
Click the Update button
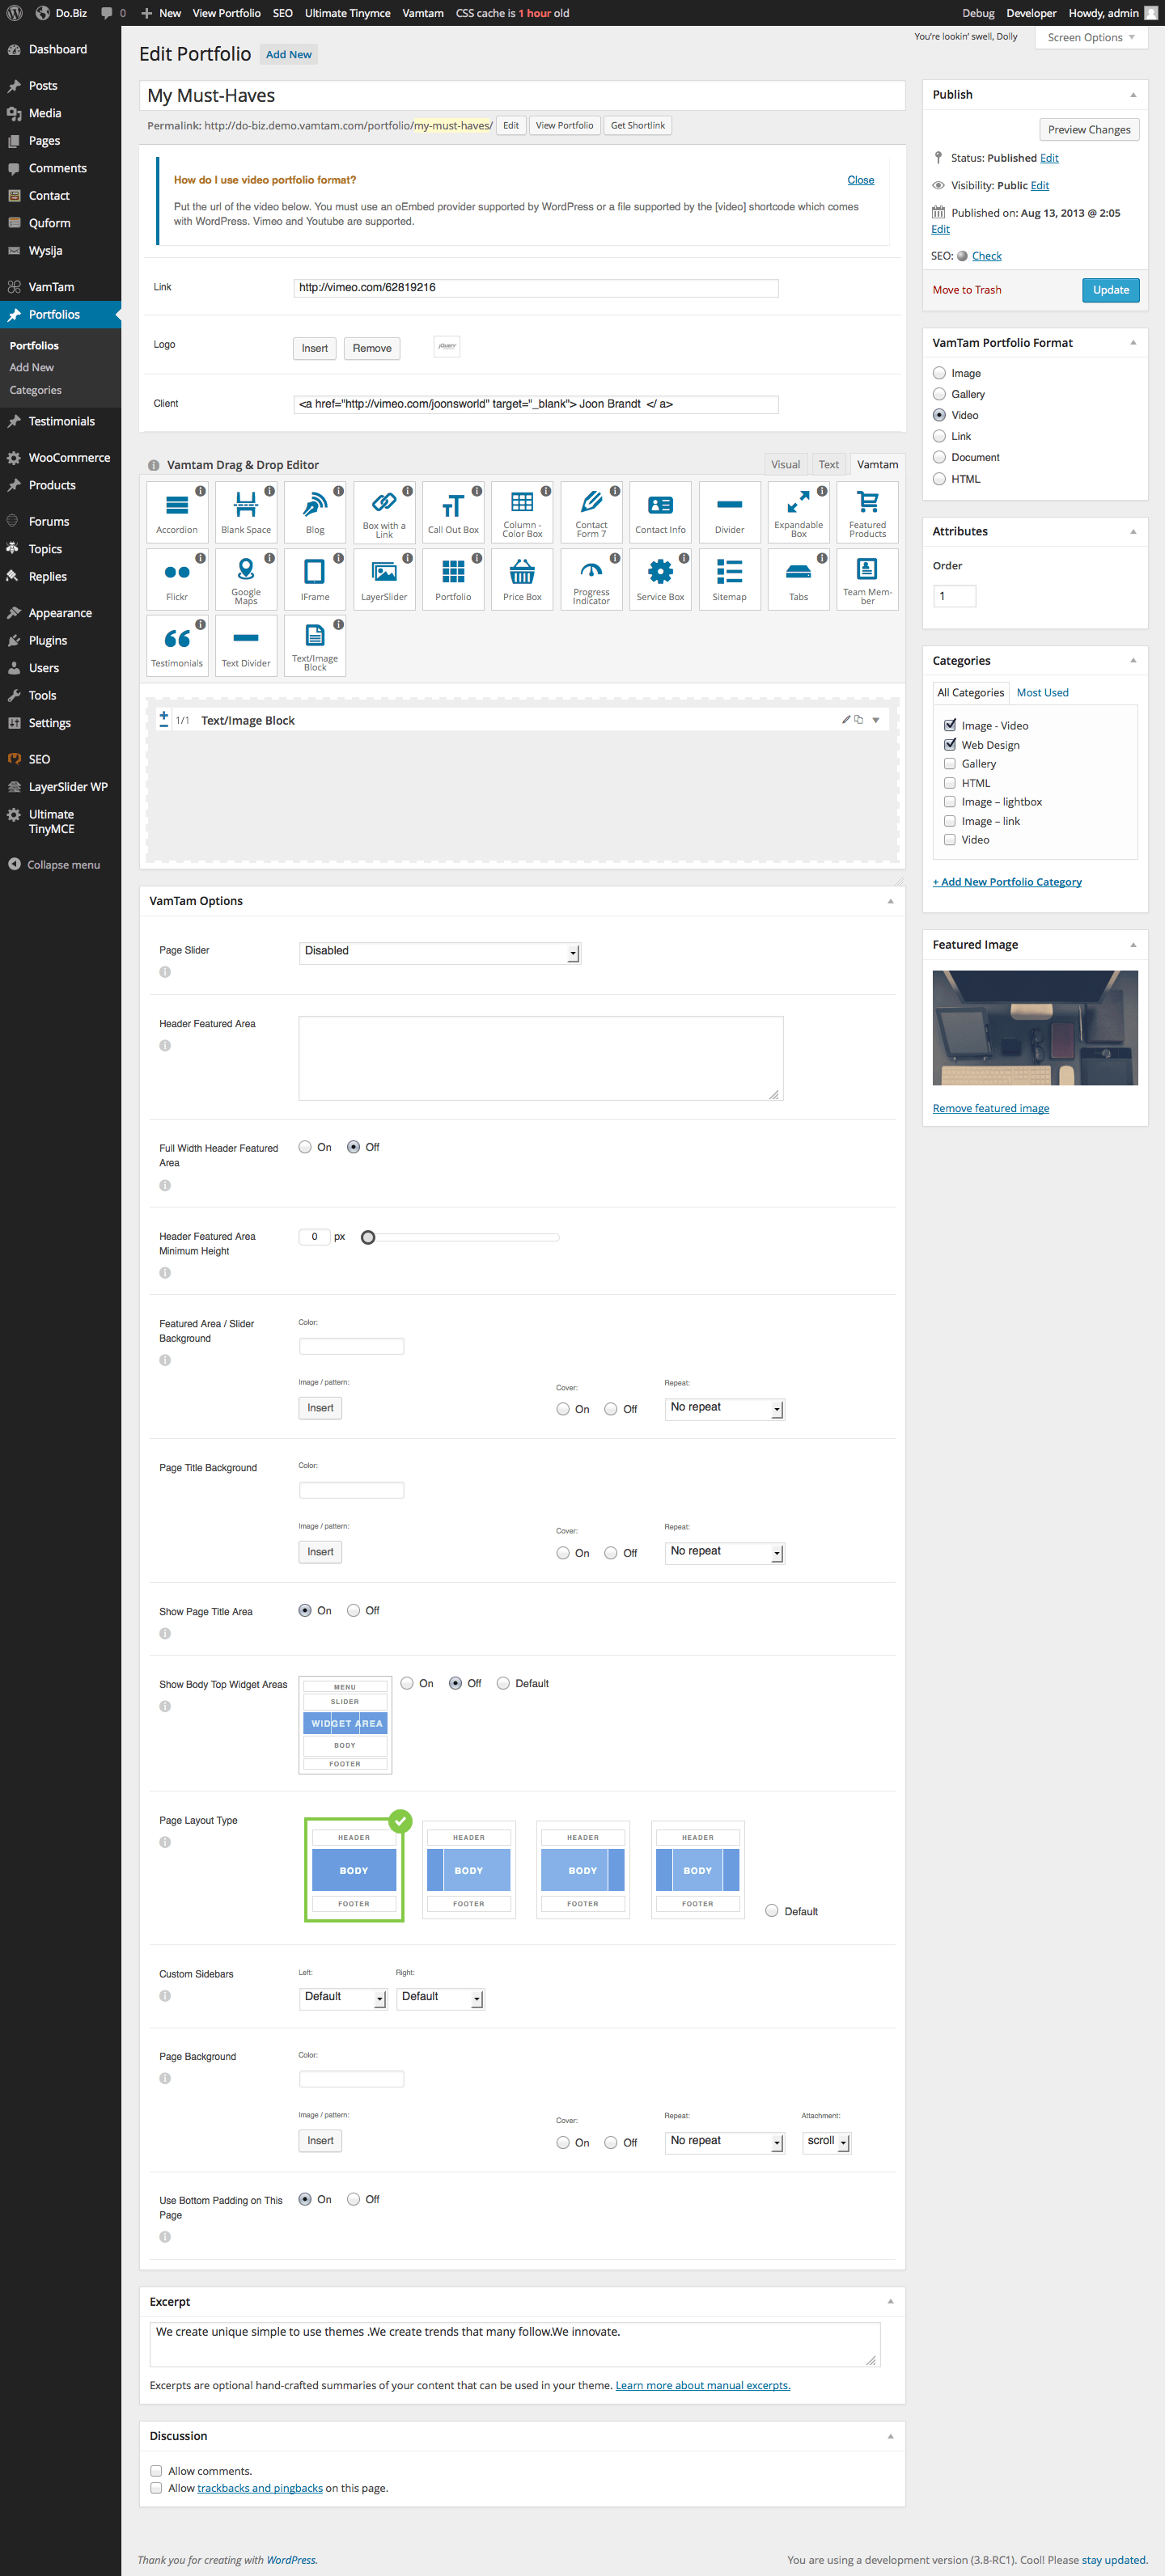(1110, 290)
